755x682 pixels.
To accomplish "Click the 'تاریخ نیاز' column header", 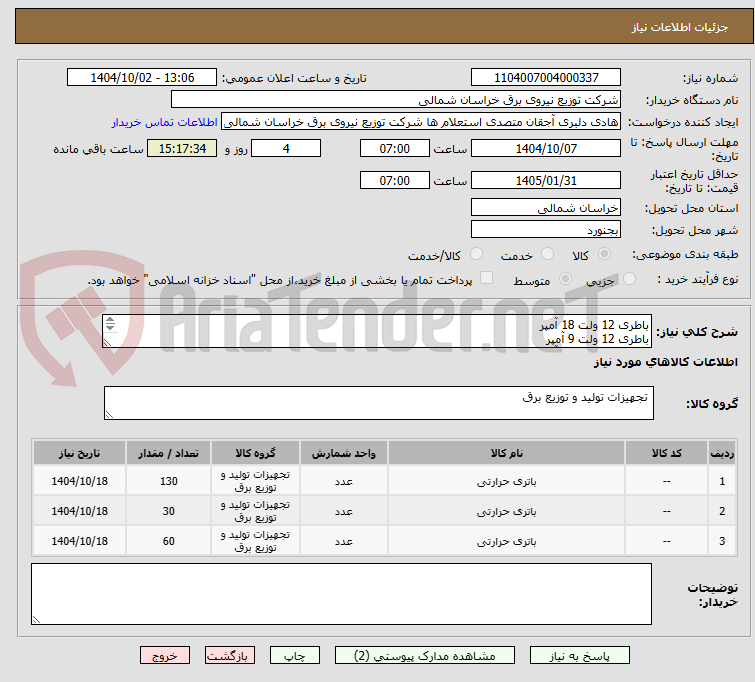I will point(79,453).
